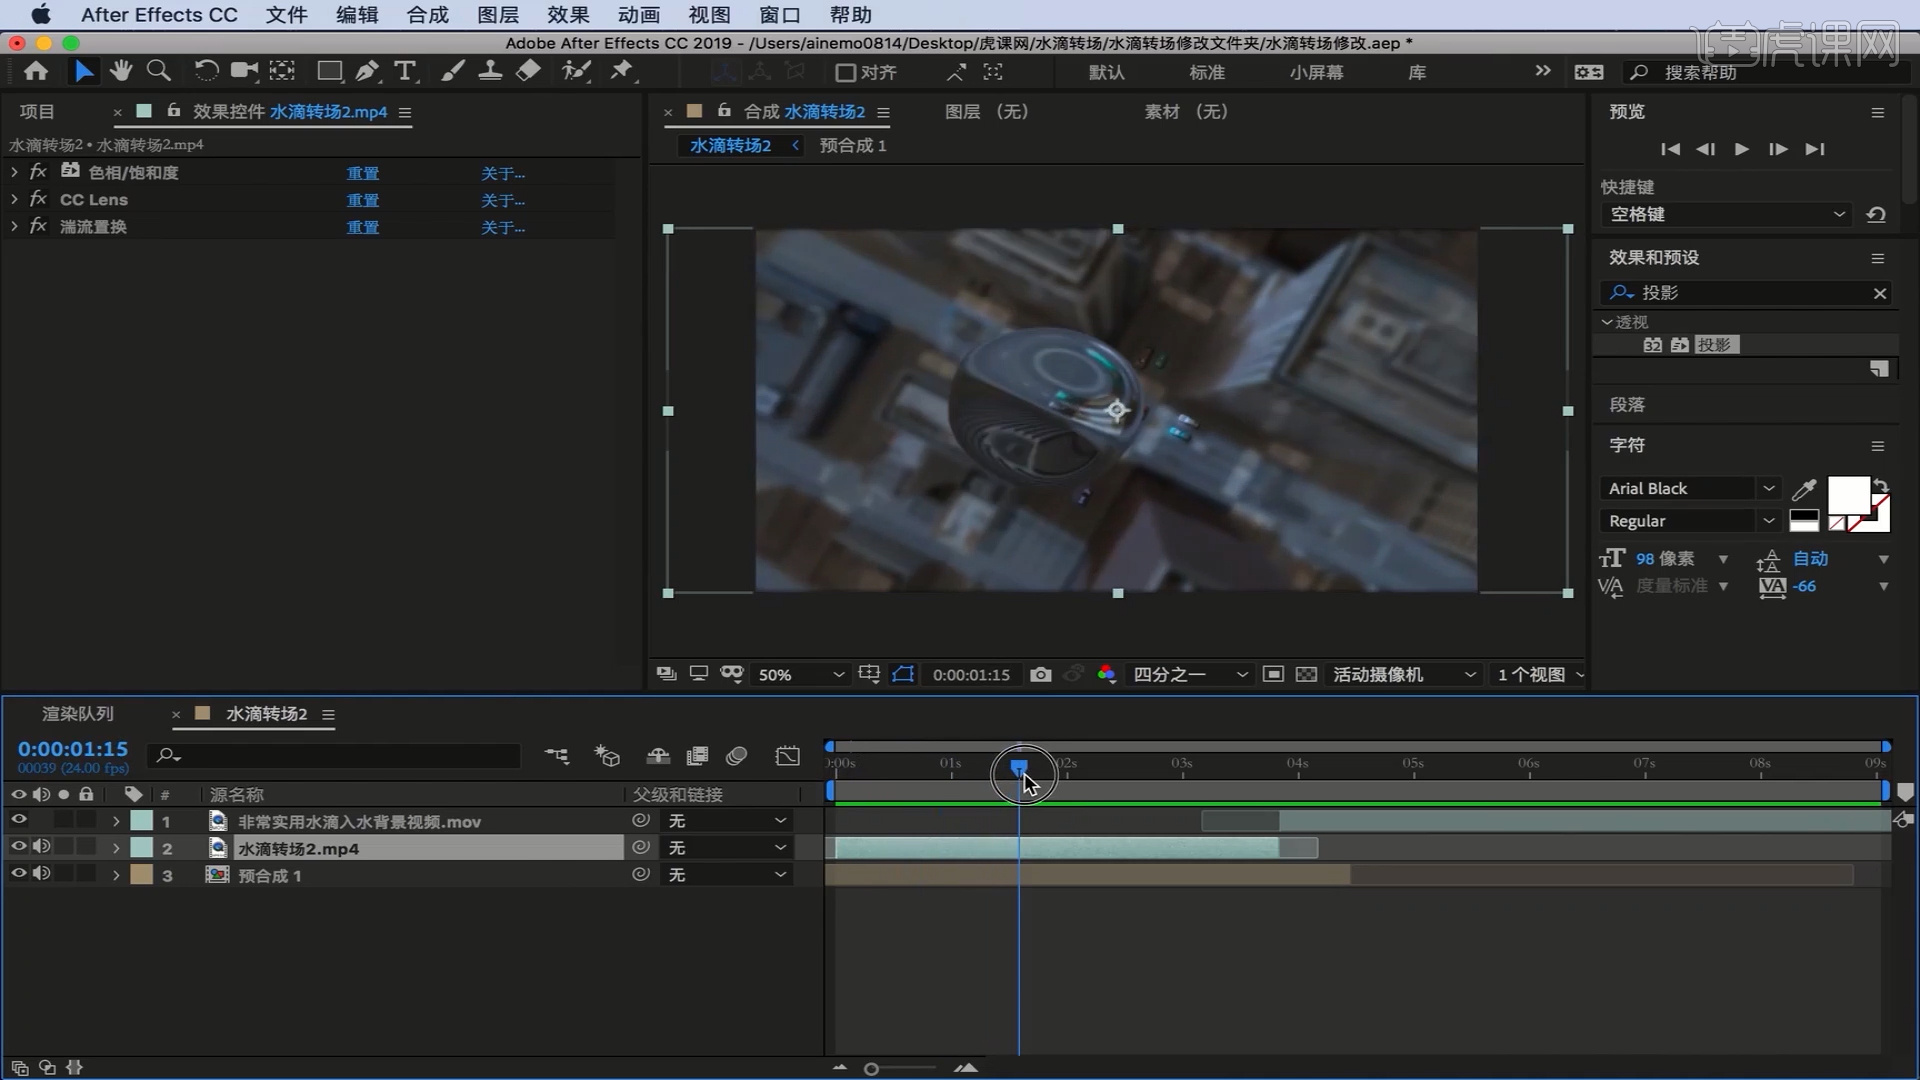Viewport: 1920px width, 1080px height.
Task: Switch to the 渲染队列 tab
Action: point(78,714)
